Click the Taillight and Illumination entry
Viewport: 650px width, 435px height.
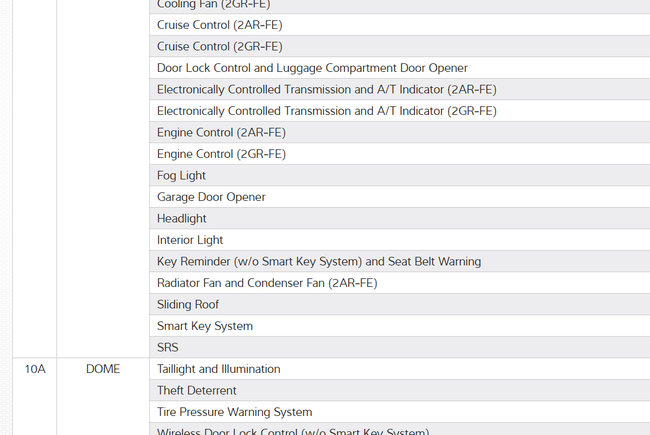tap(218, 369)
